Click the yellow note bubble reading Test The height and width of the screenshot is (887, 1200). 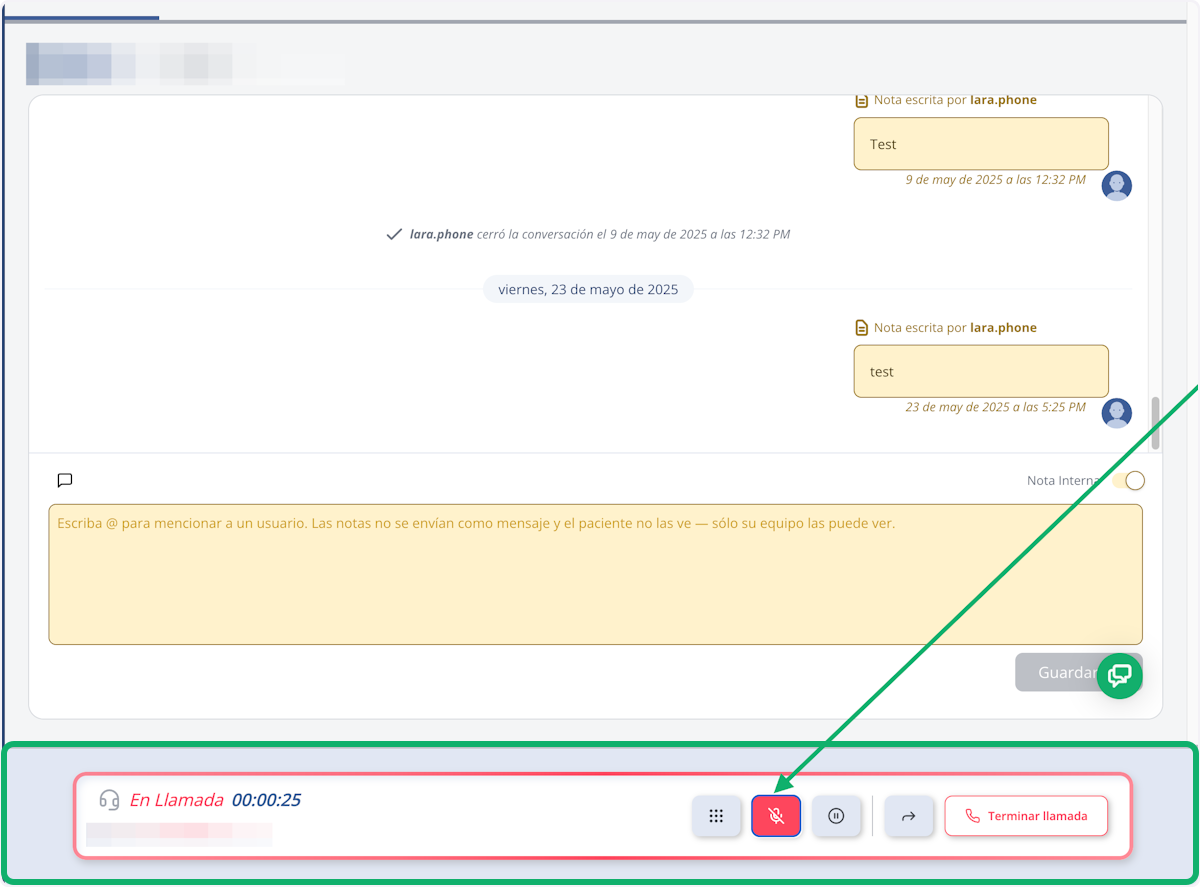[981, 144]
